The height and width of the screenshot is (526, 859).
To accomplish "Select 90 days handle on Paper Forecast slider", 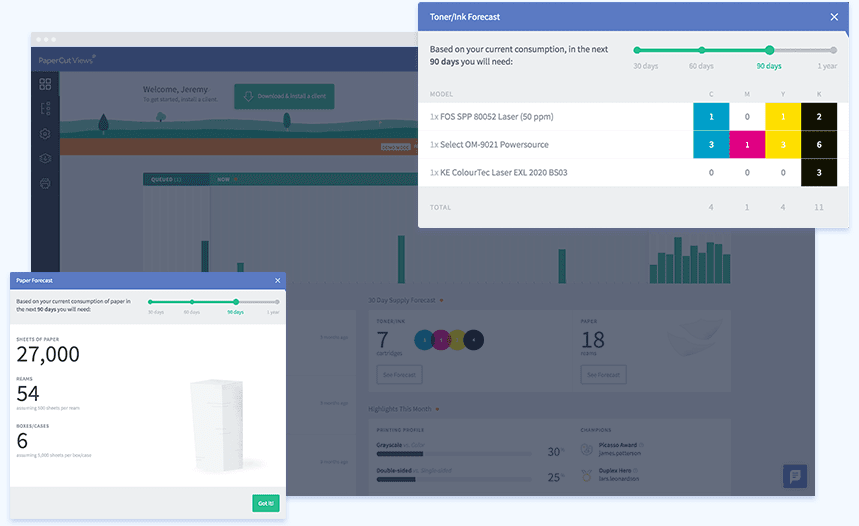I will [x=236, y=302].
